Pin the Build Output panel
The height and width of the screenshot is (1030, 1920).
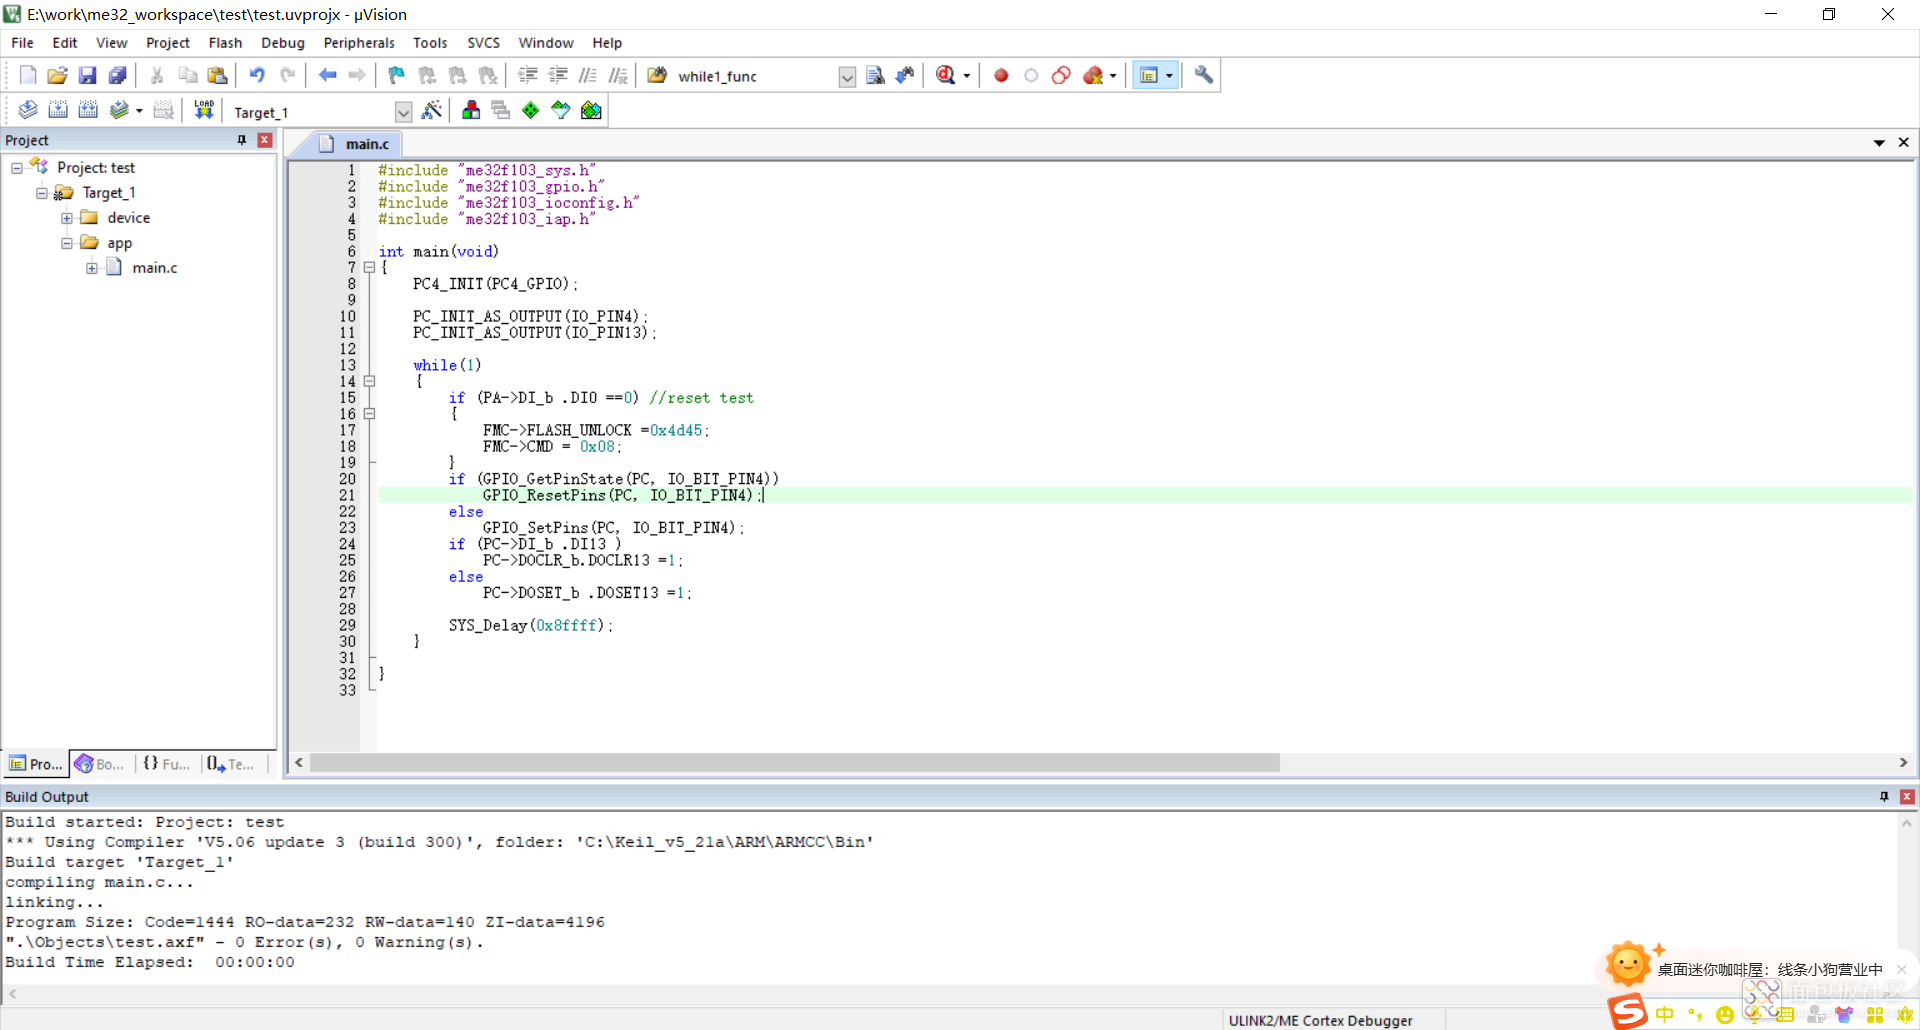1884,797
